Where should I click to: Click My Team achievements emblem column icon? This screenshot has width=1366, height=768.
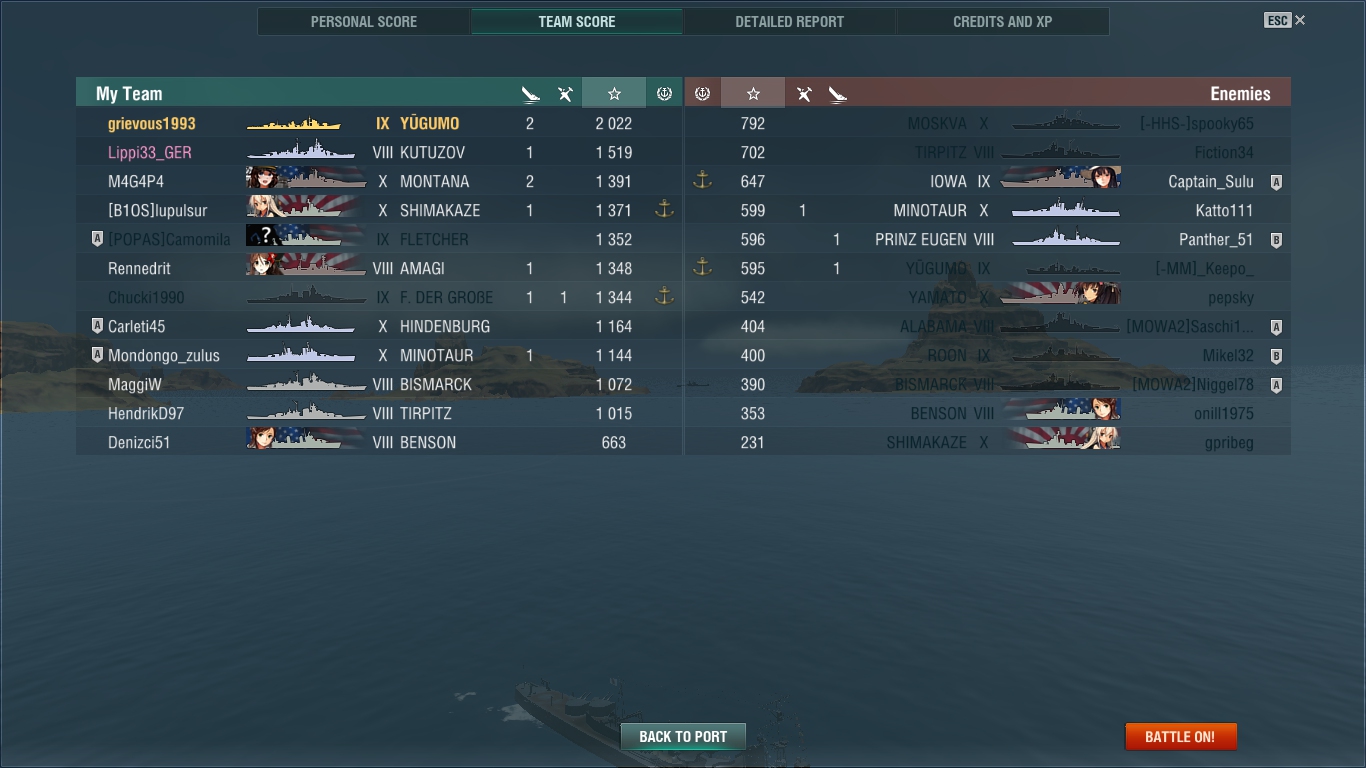click(x=664, y=93)
